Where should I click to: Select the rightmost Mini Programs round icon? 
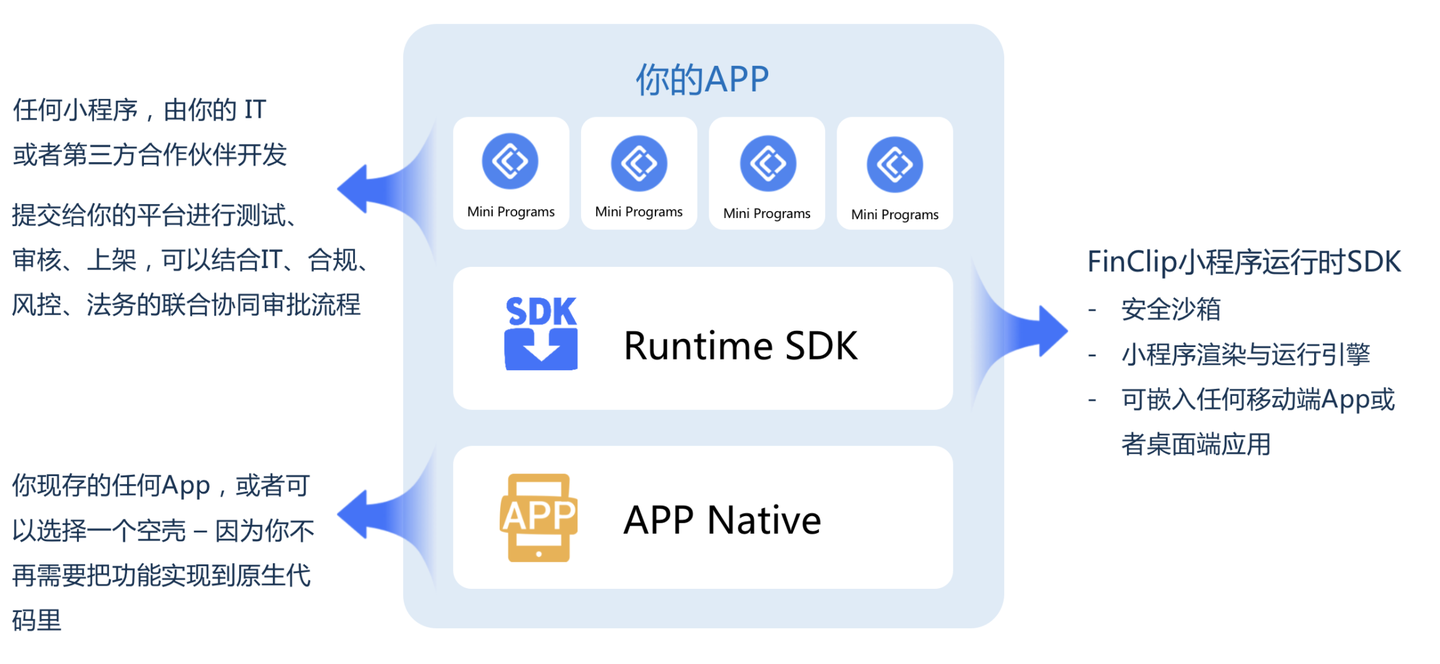tap(895, 163)
